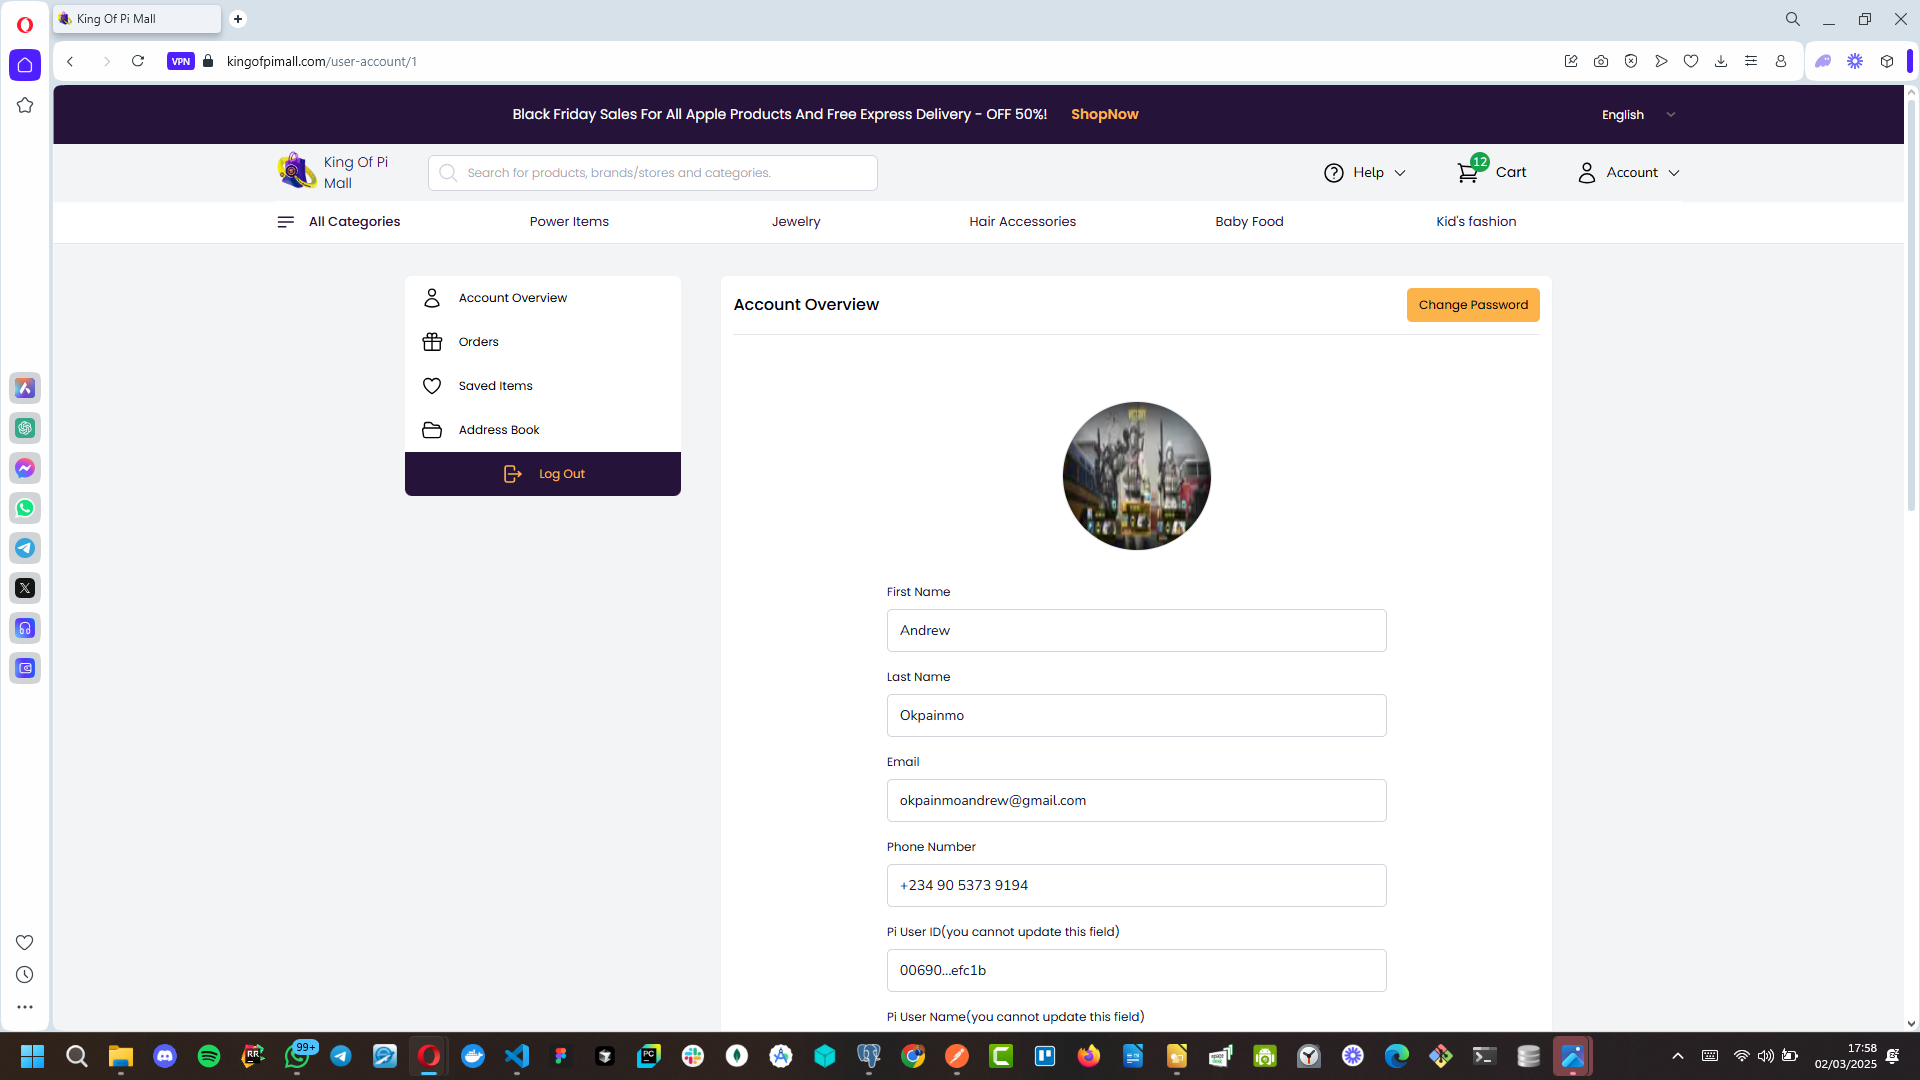Viewport: 1920px width, 1080px height.
Task: Open Telegram in the Opera sidebar
Action: coord(25,548)
